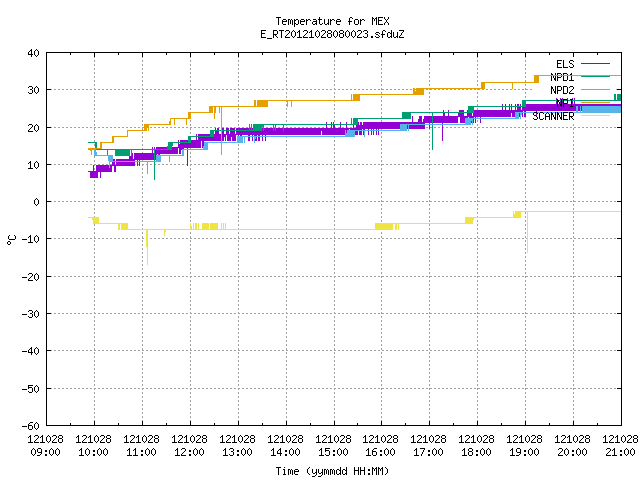Click the y-axis label 0
This screenshot has height=480, width=640.
[x=37, y=202]
